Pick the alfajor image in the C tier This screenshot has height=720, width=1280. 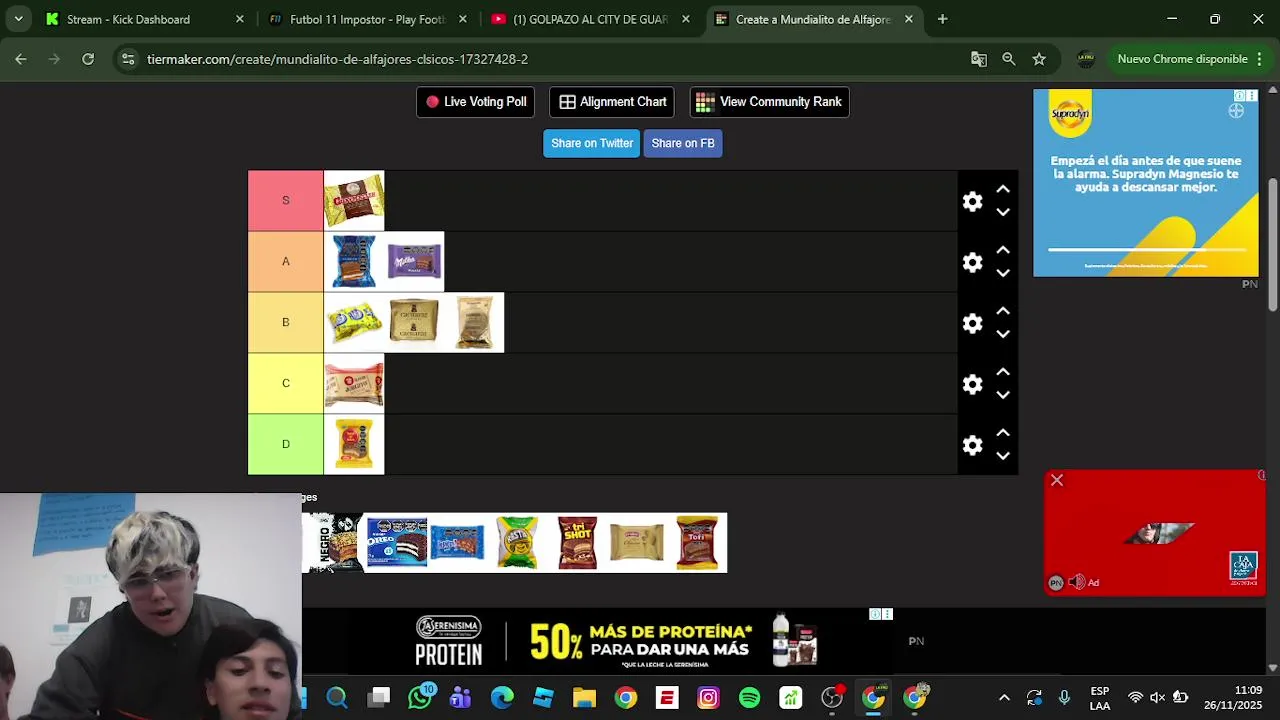[354, 384]
